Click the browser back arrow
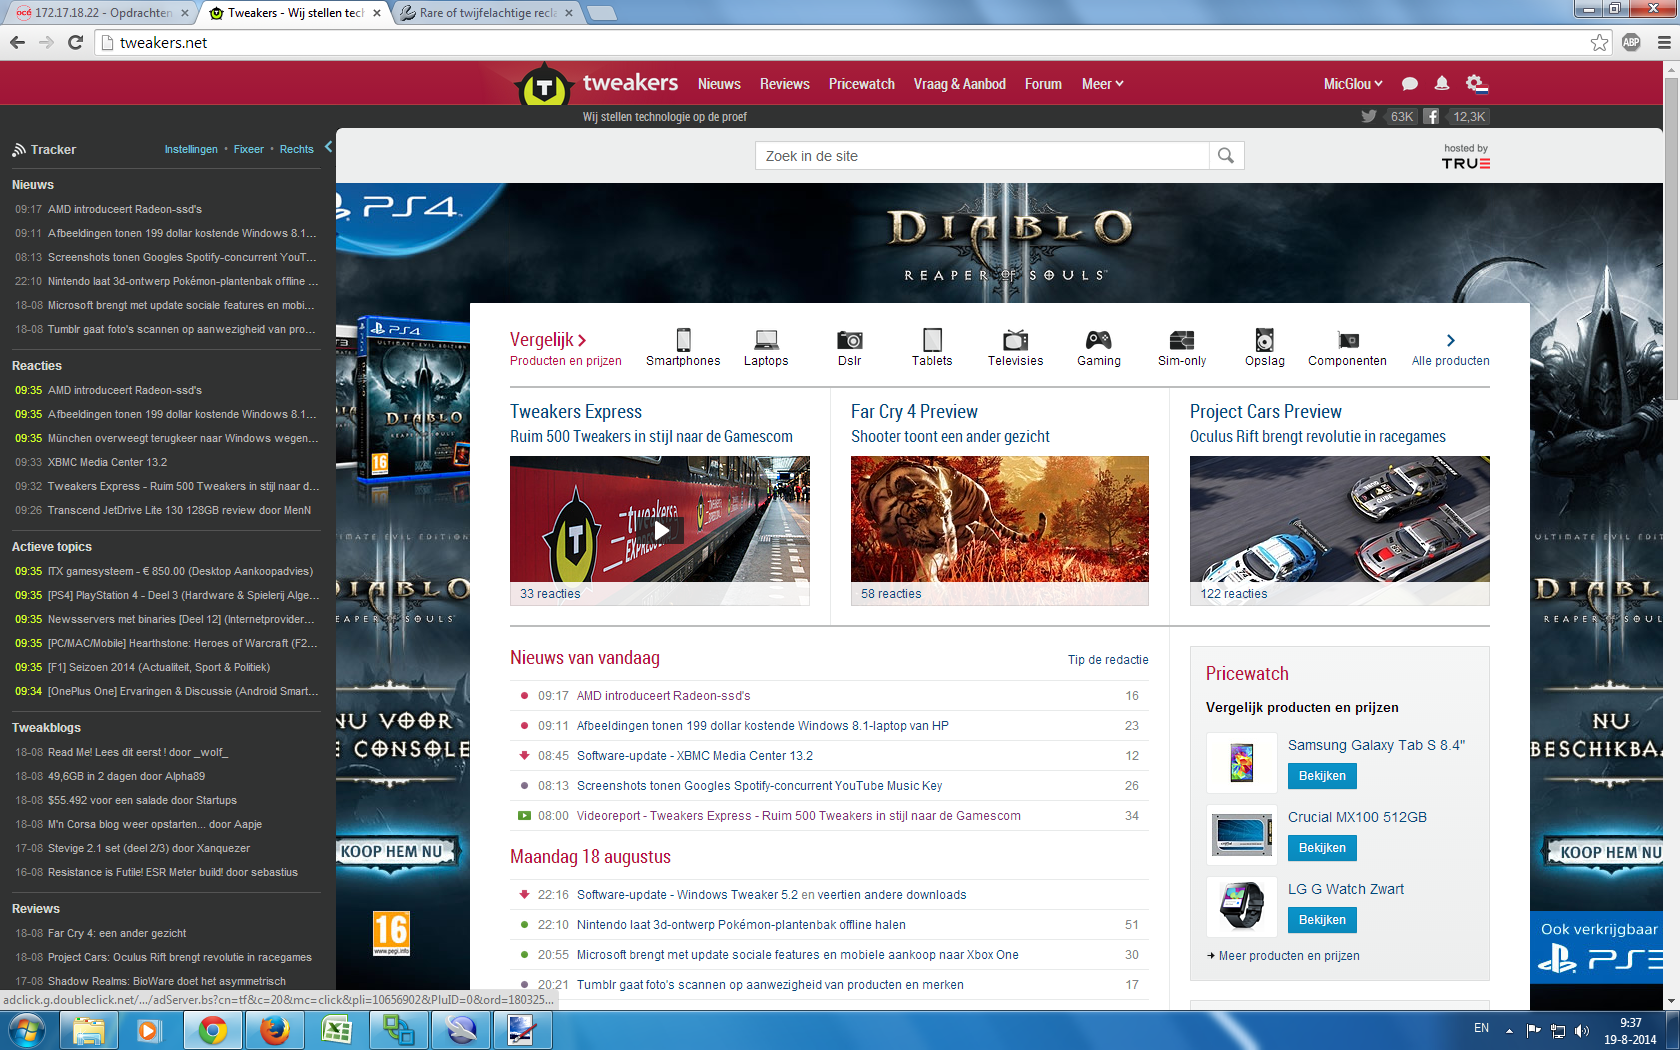Viewport: 1680px width, 1050px height. click(17, 42)
